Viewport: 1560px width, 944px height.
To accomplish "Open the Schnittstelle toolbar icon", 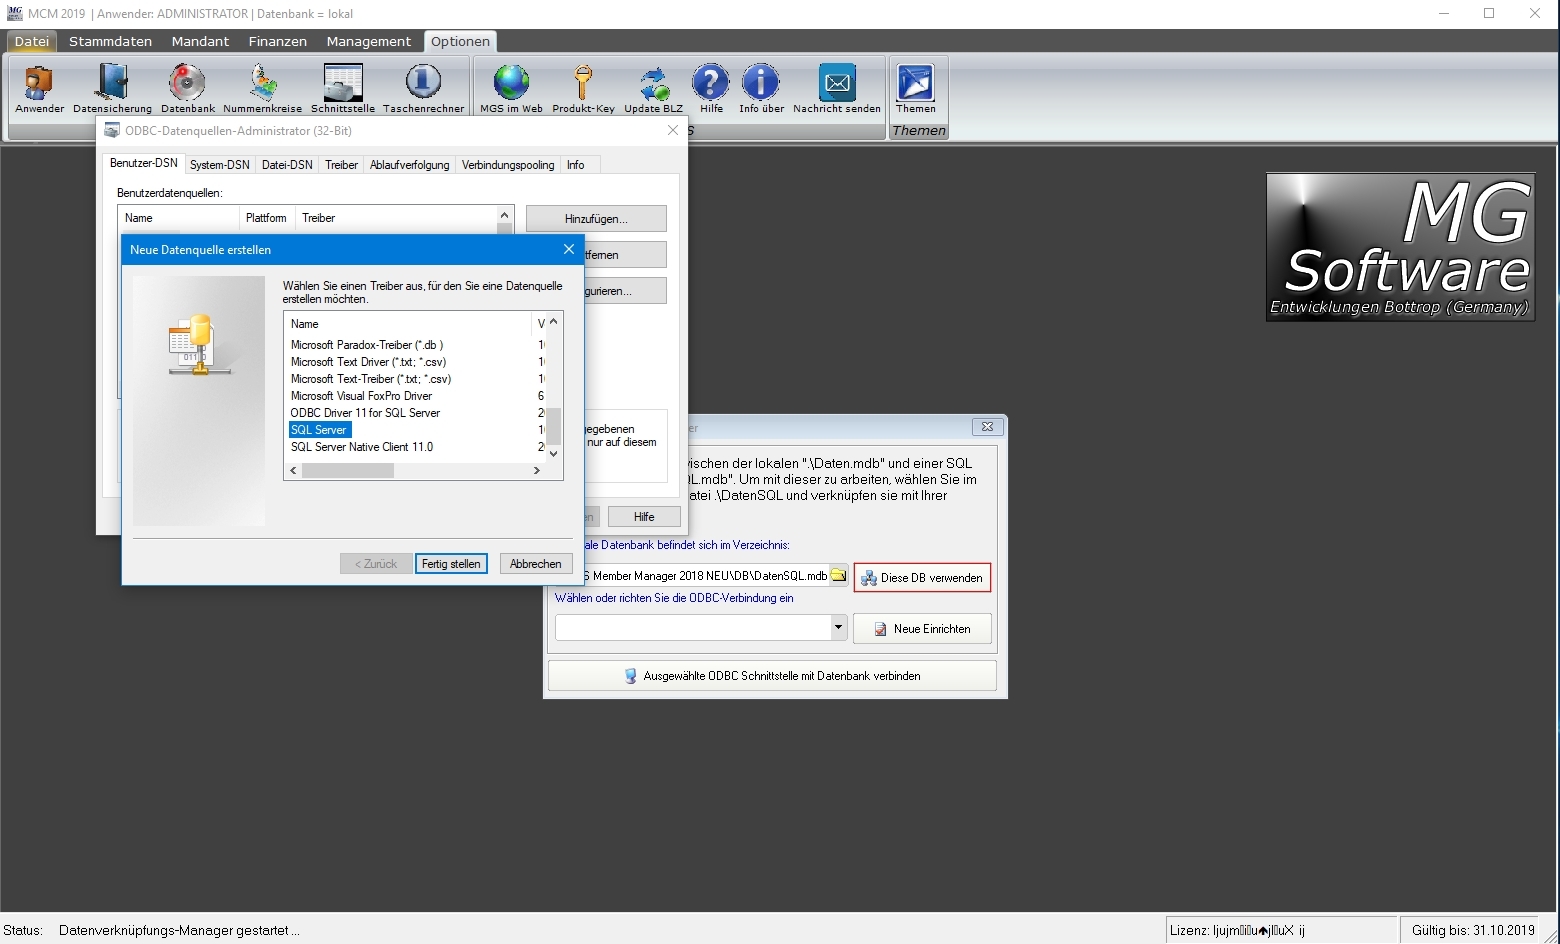I will (343, 89).
